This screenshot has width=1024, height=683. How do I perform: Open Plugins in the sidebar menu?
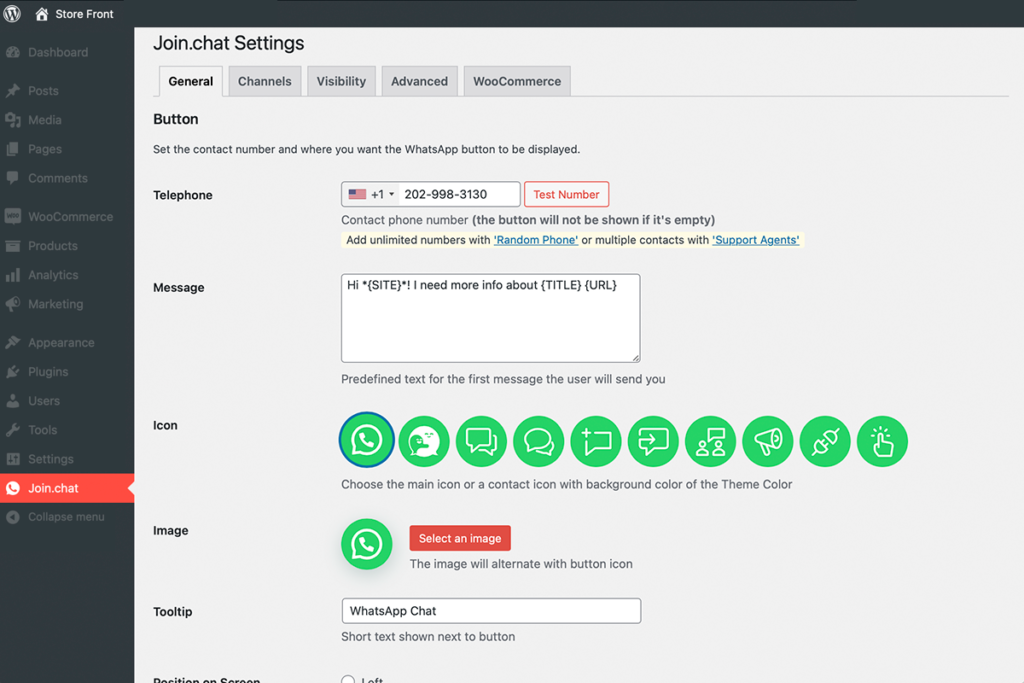click(48, 372)
